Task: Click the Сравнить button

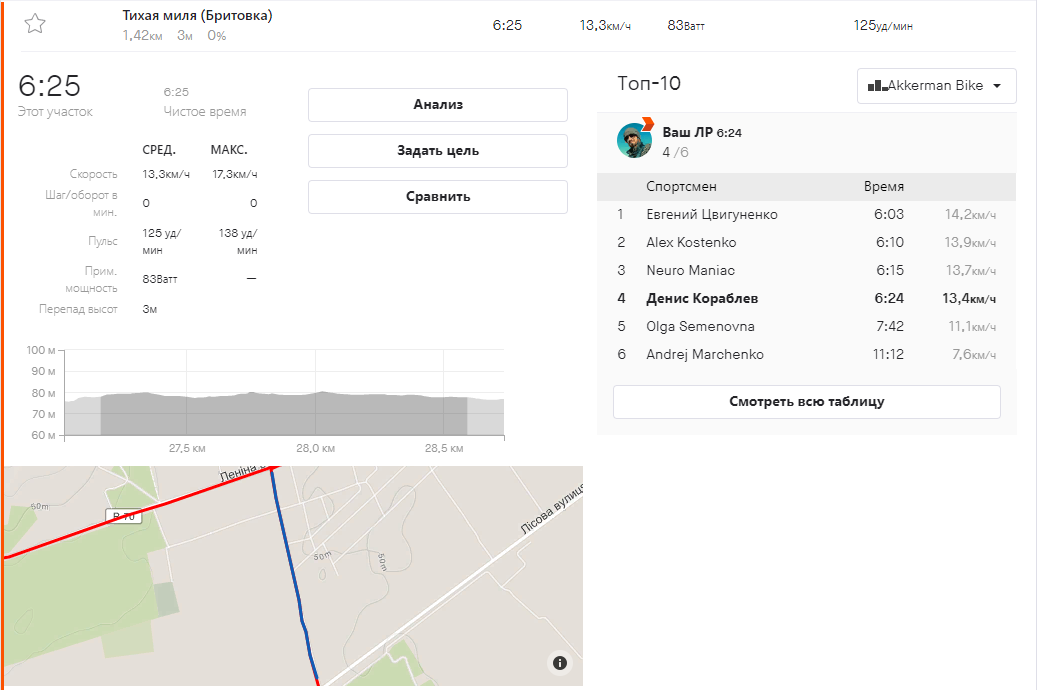Action: pos(437,197)
